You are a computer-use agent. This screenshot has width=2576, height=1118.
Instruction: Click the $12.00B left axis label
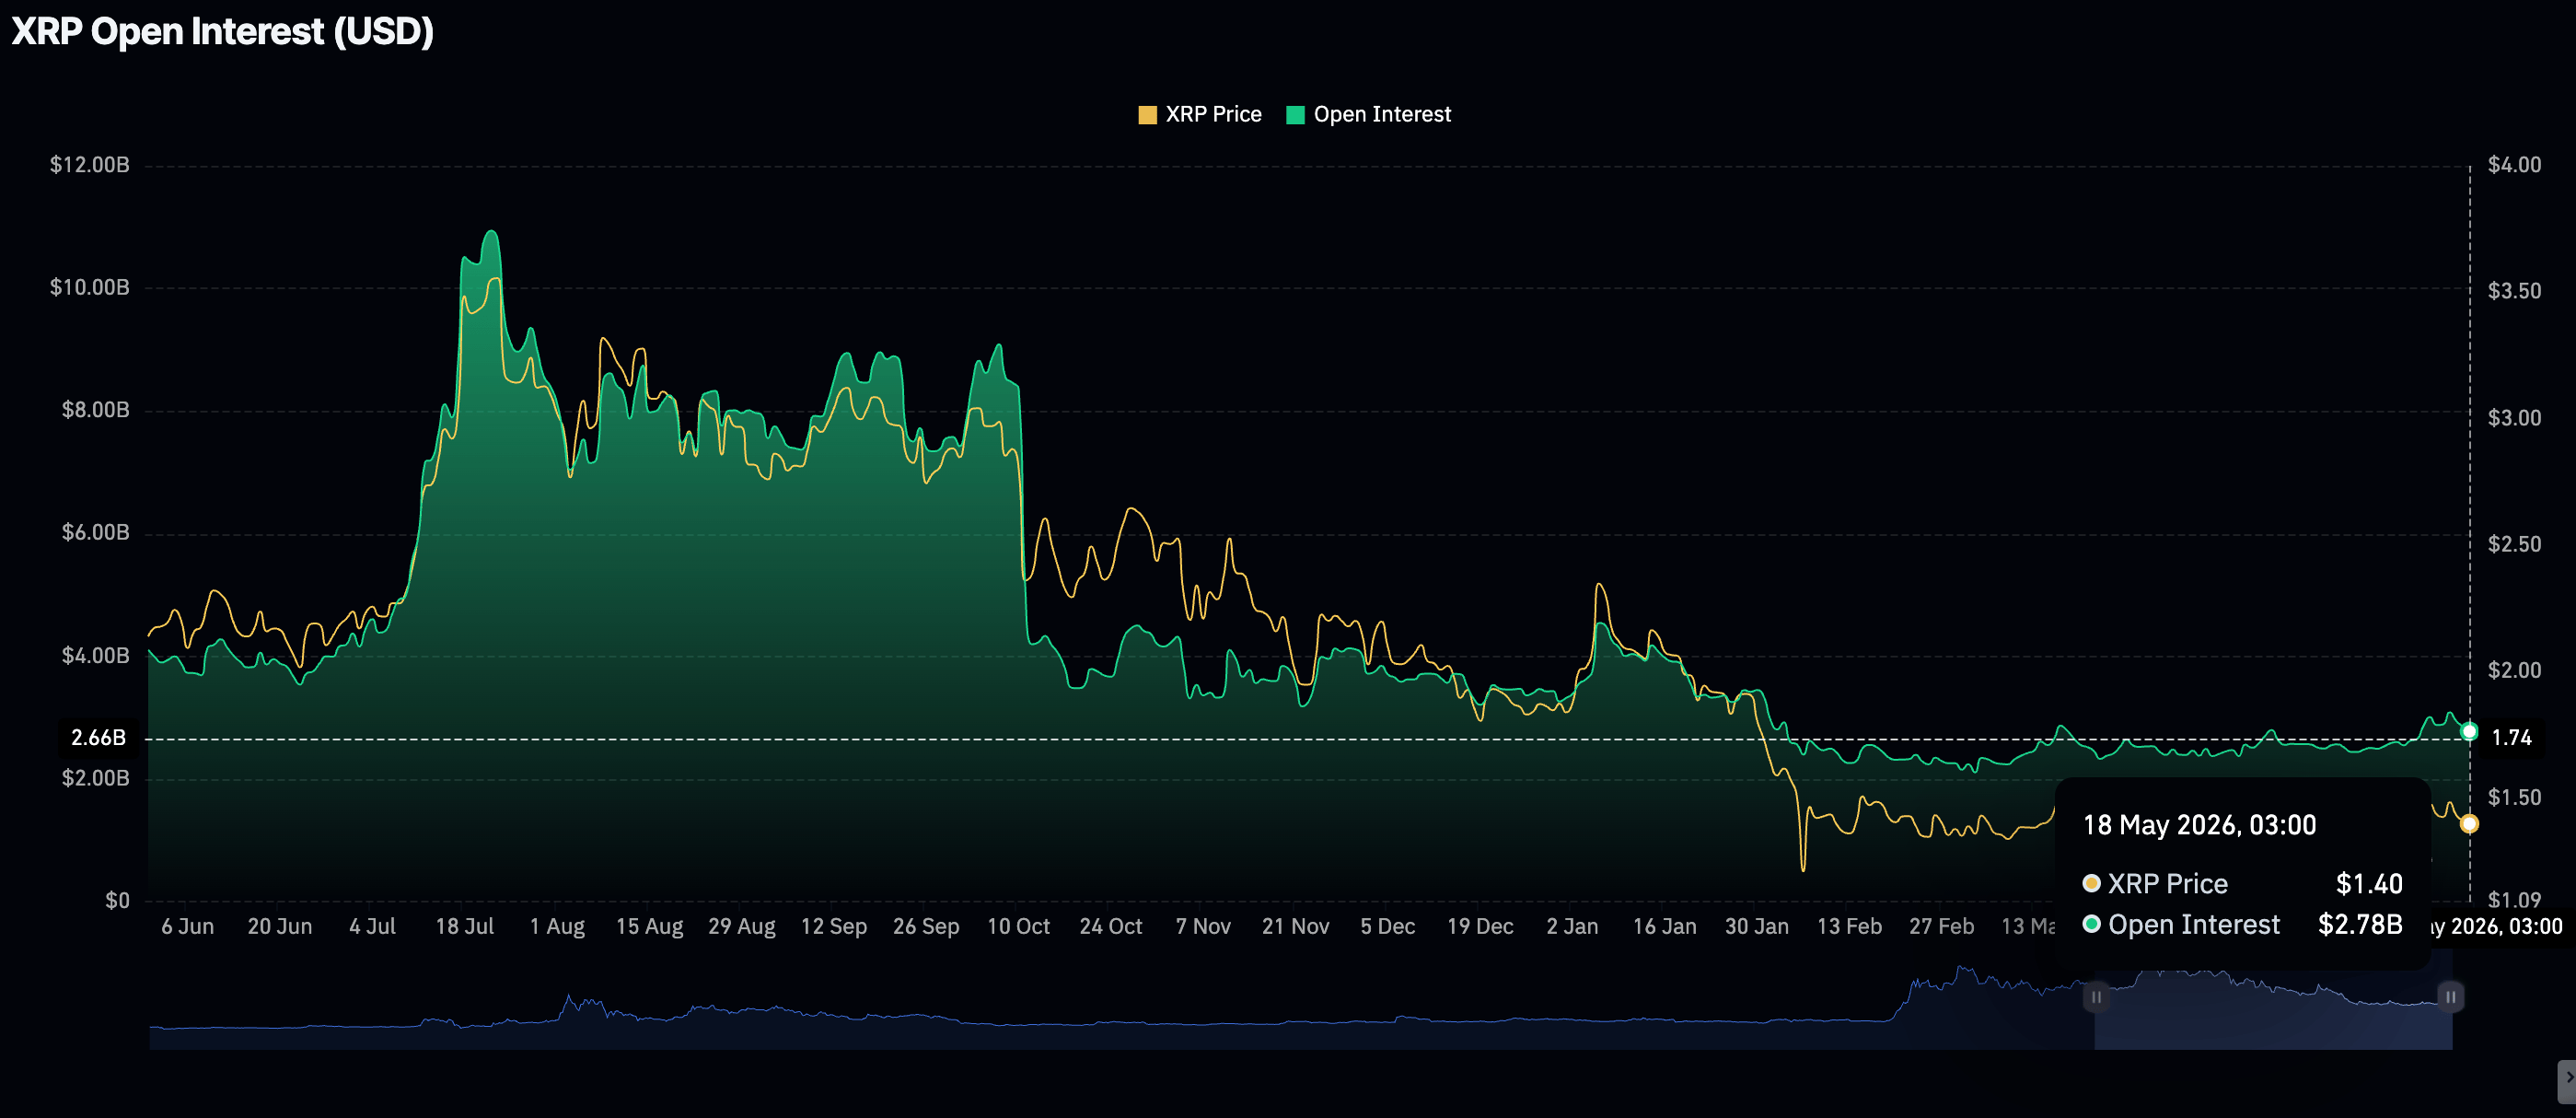(90, 165)
